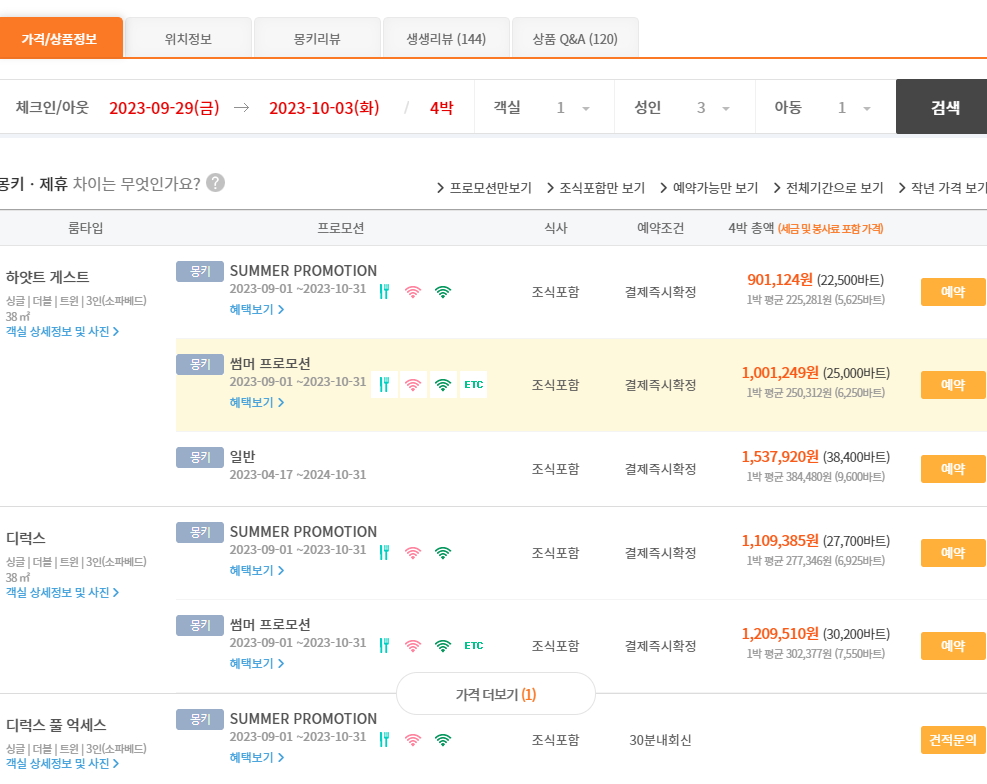987x784 pixels.
Task: Click 30분내회신 booking condition text
Action: [660, 740]
